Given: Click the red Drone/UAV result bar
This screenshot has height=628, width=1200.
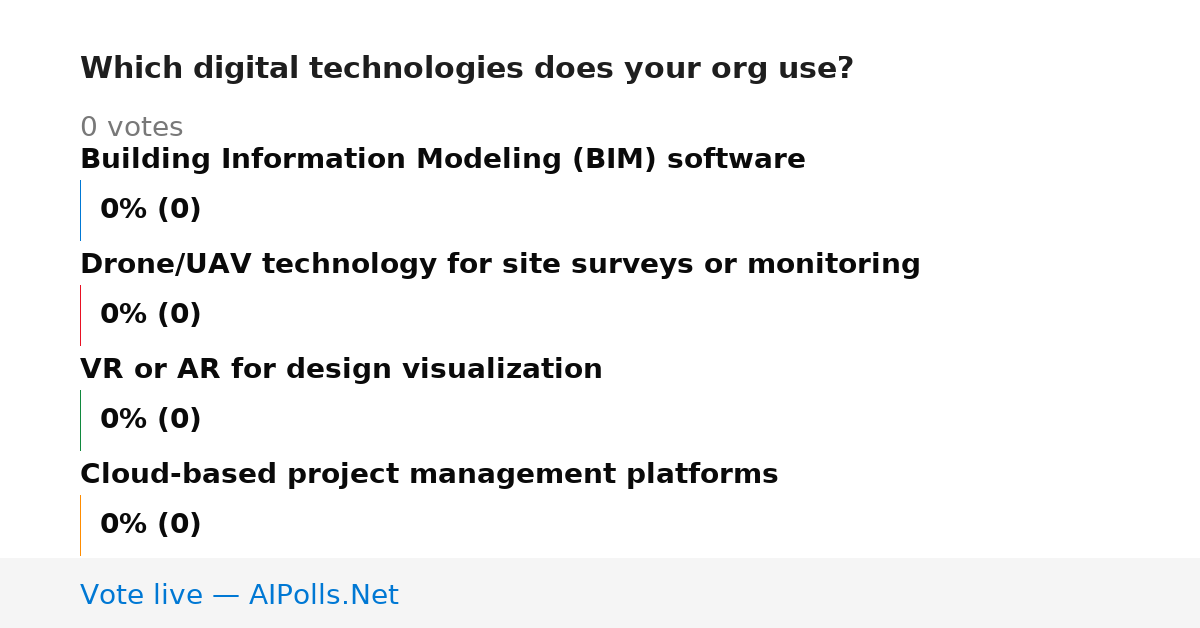Looking at the screenshot, I should [80, 315].
